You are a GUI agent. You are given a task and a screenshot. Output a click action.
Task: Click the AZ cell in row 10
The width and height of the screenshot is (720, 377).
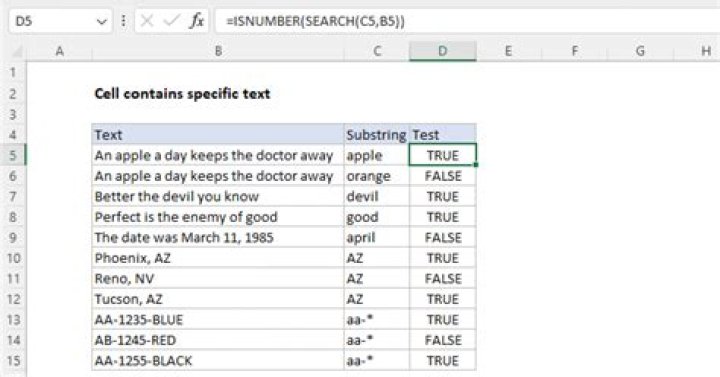coord(377,258)
